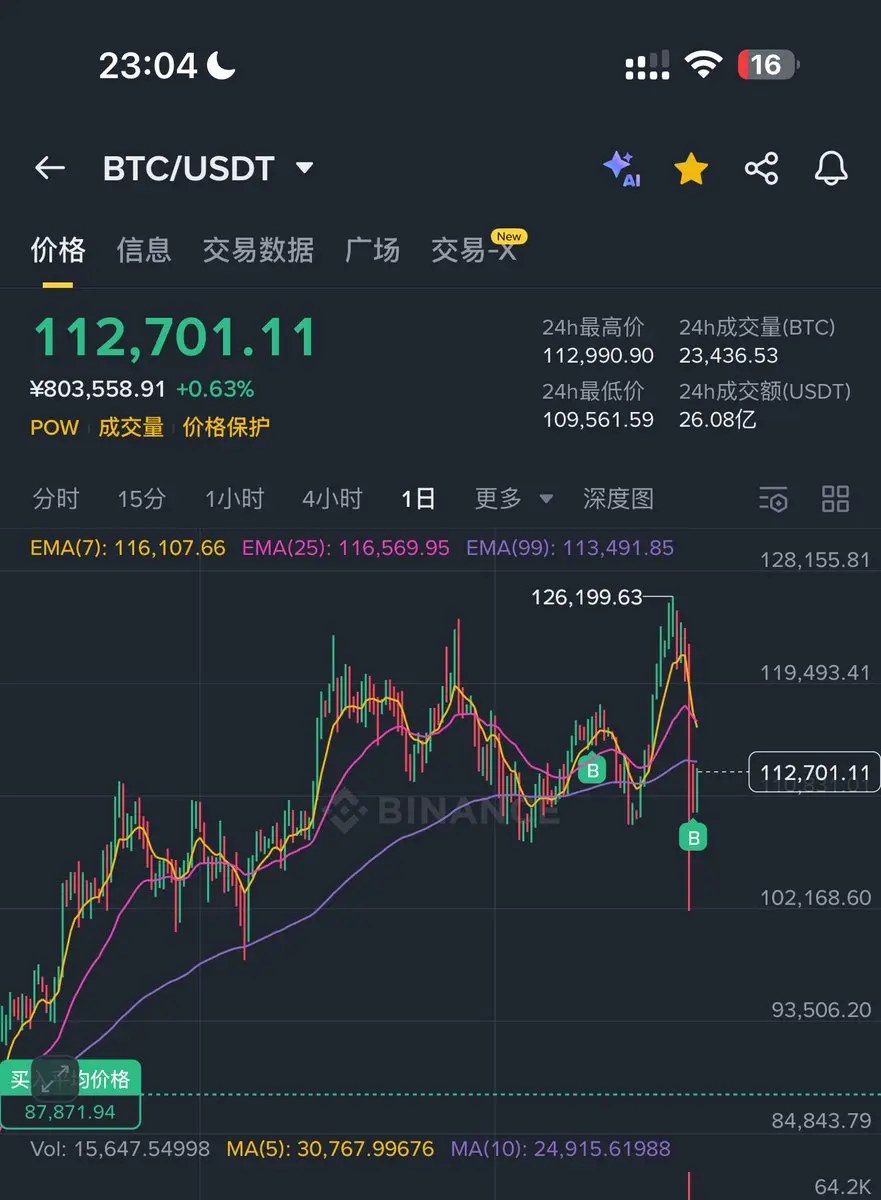Tap the lower B buy marker below candle
This screenshot has height=1200, width=881.
pyautogui.click(x=693, y=835)
